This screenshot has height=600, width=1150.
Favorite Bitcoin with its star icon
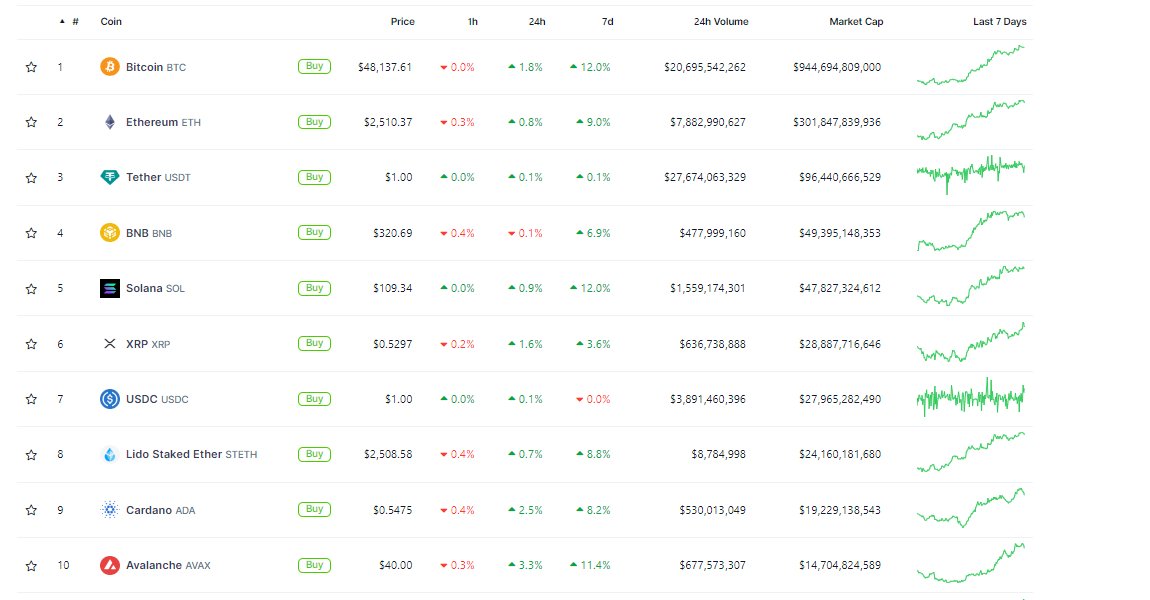(x=31, y=67)
